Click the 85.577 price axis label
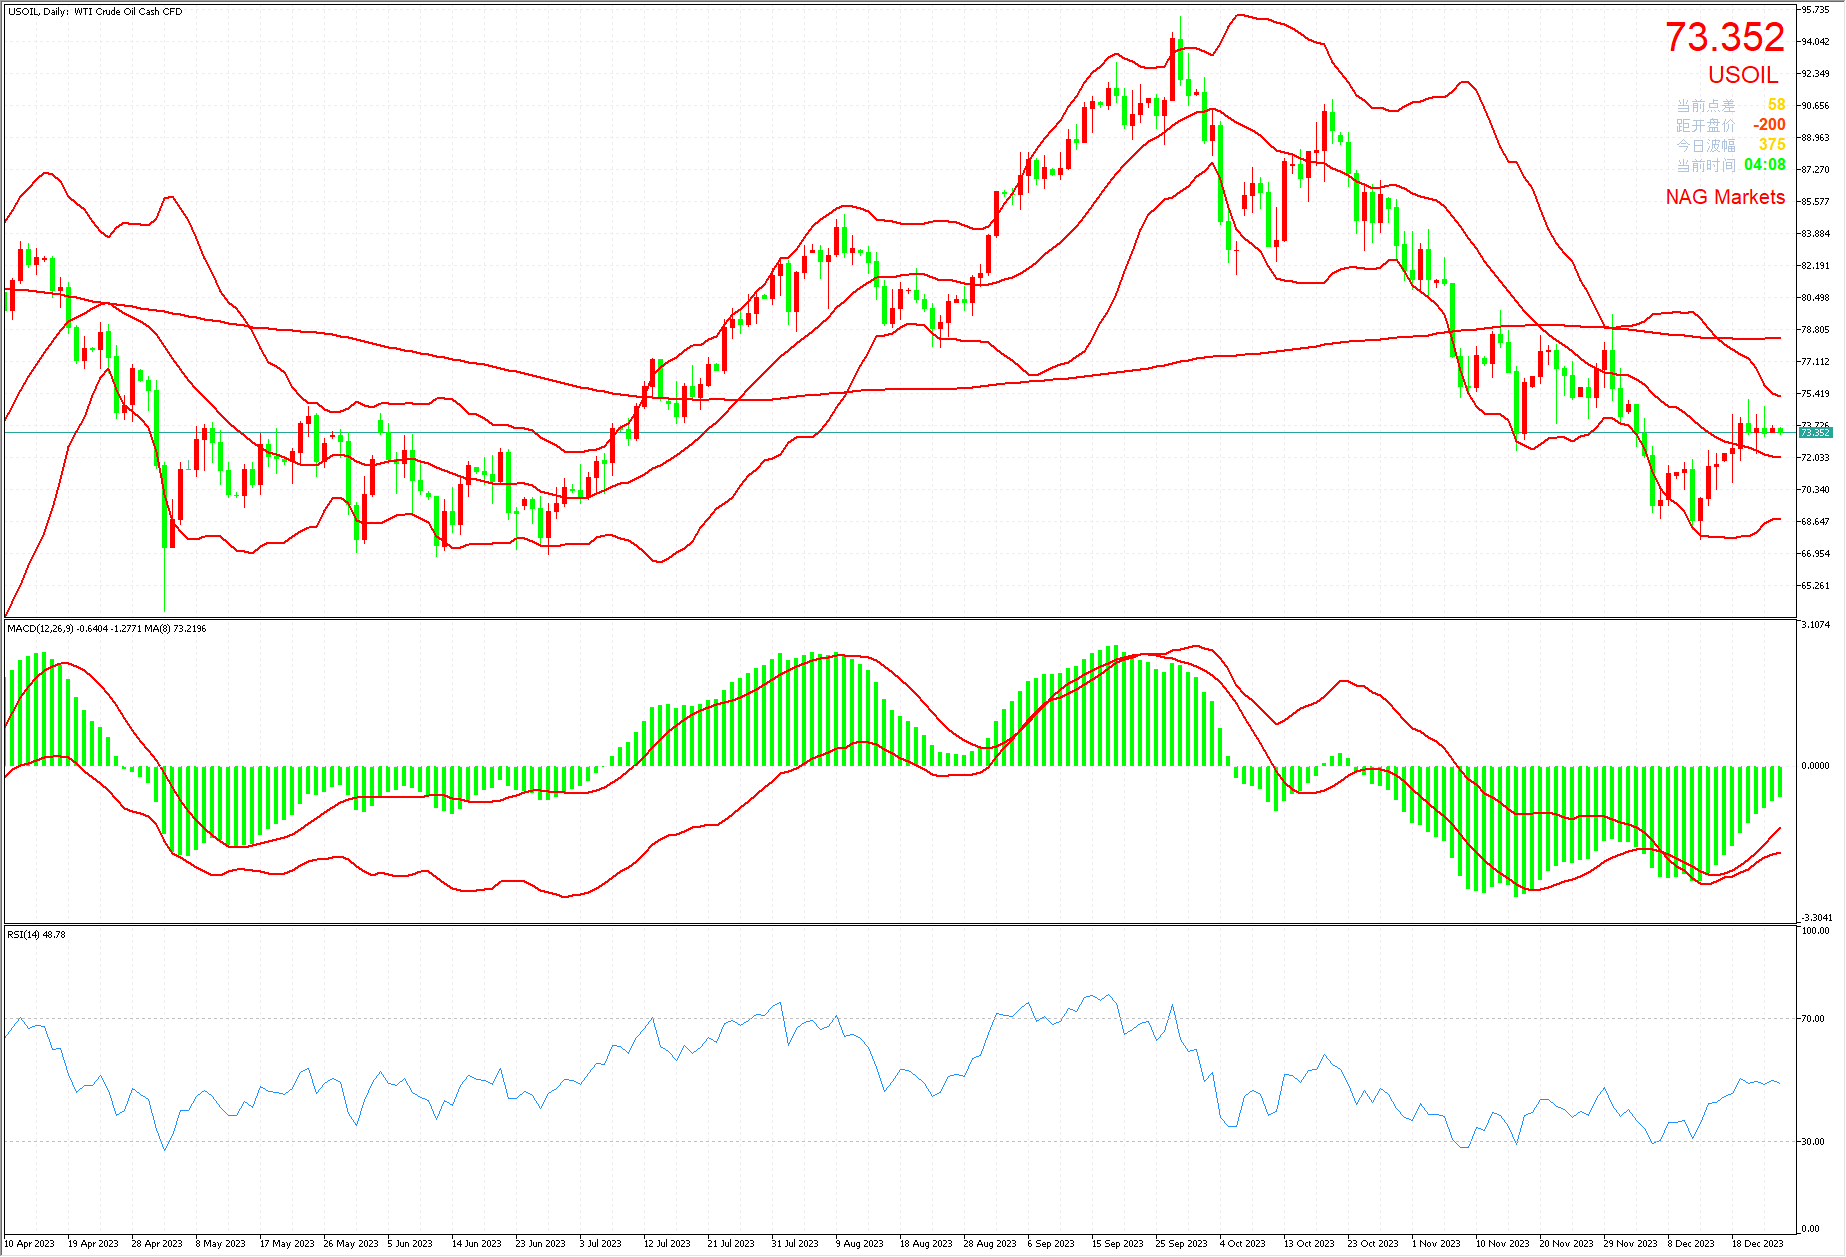Screen dimensions: 1846x1257 pyautogui.click(x=1815, y=202)
